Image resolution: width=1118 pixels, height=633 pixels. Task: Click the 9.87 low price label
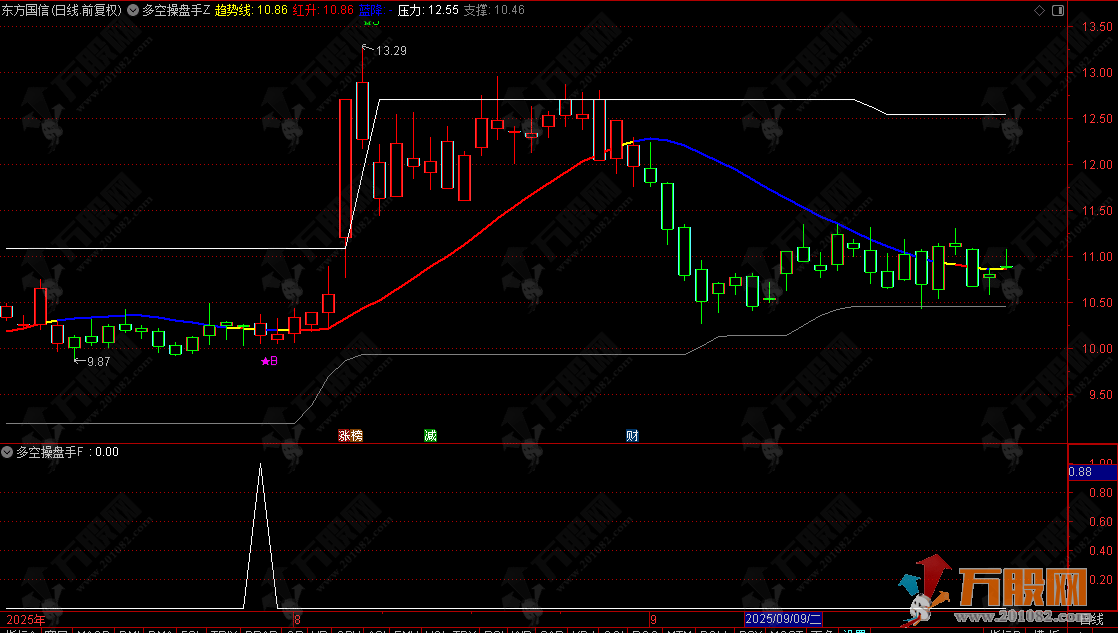tap(98, 362)
